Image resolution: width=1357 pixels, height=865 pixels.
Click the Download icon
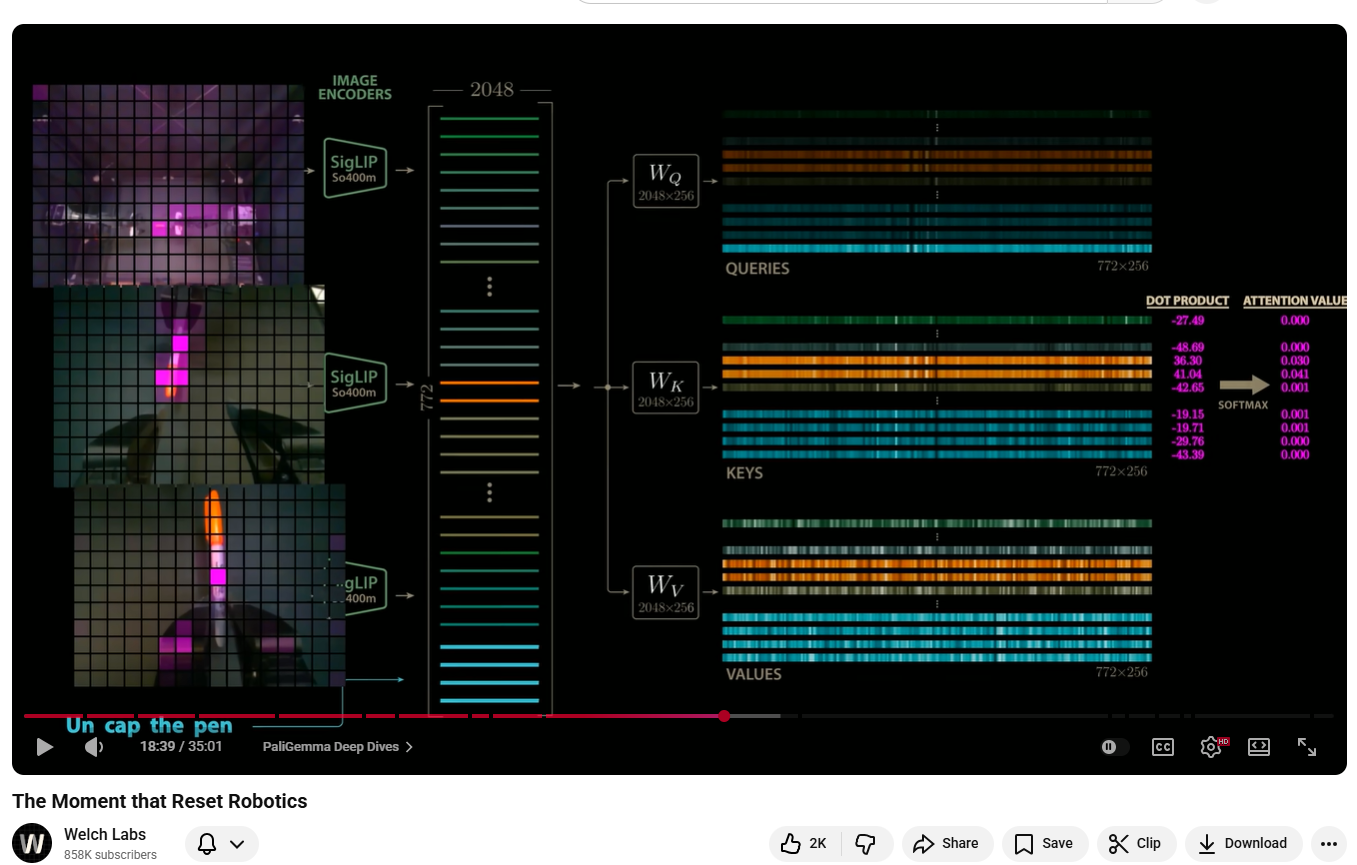point(1243,843)
